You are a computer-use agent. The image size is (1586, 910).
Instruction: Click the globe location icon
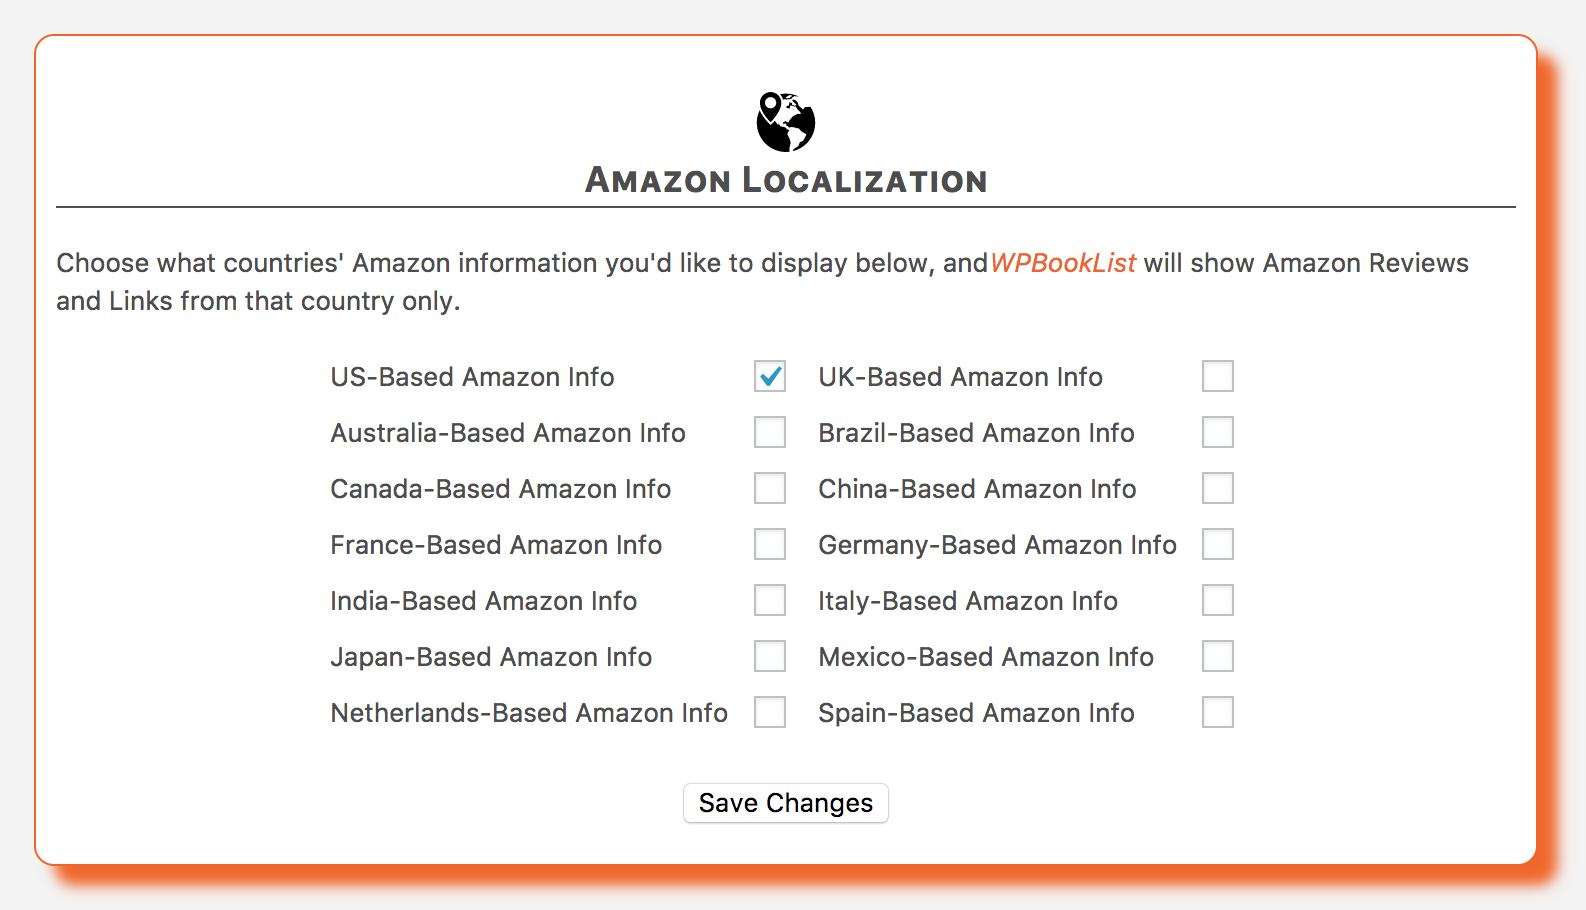[786, 122]
